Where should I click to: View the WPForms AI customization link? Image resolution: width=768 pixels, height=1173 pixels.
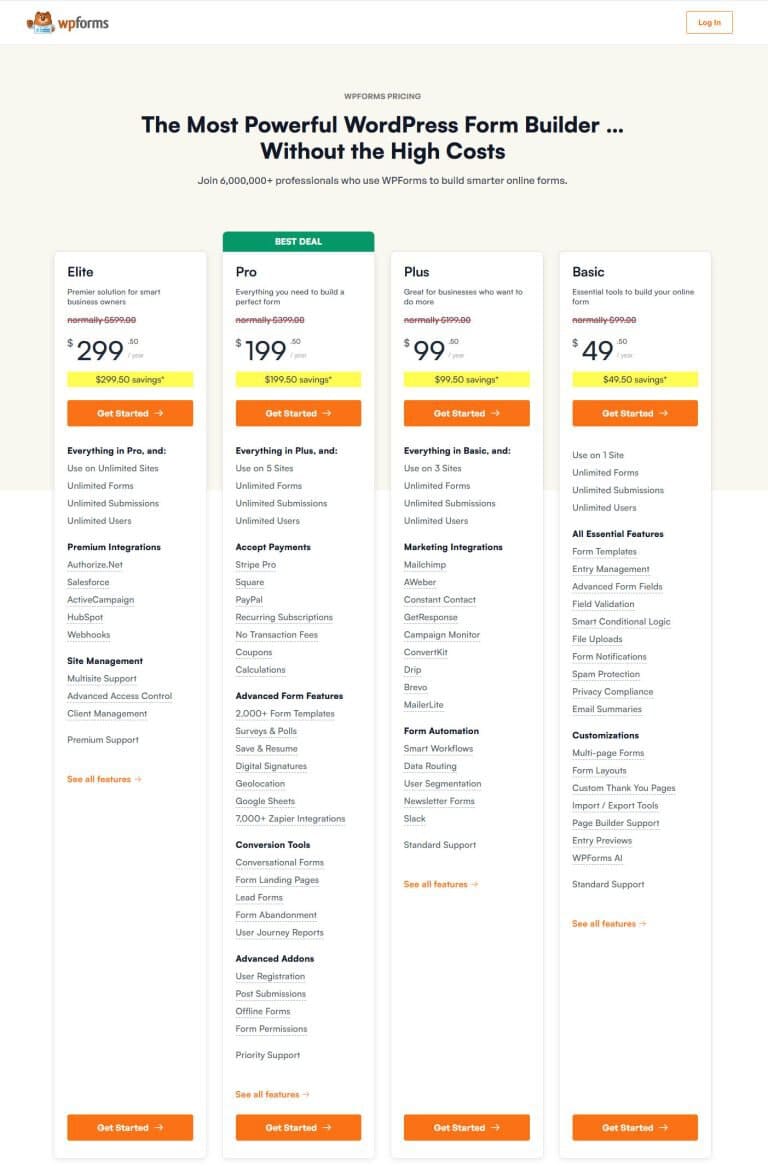pos(598,858)
